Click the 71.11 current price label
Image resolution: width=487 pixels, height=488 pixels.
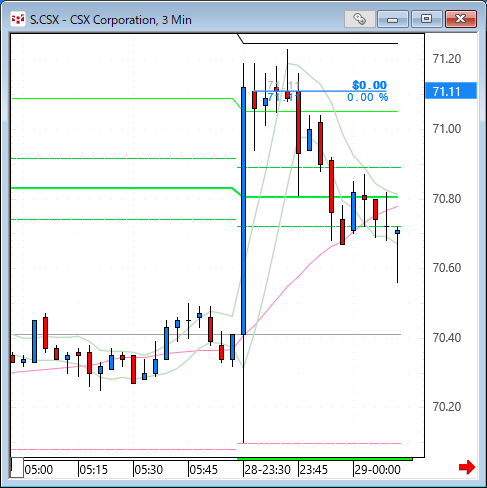[x=451, y=91]
